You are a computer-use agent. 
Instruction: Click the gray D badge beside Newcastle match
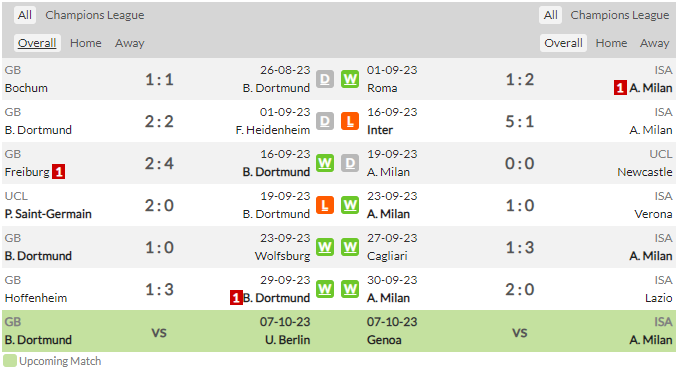click(x=350, y=164)
